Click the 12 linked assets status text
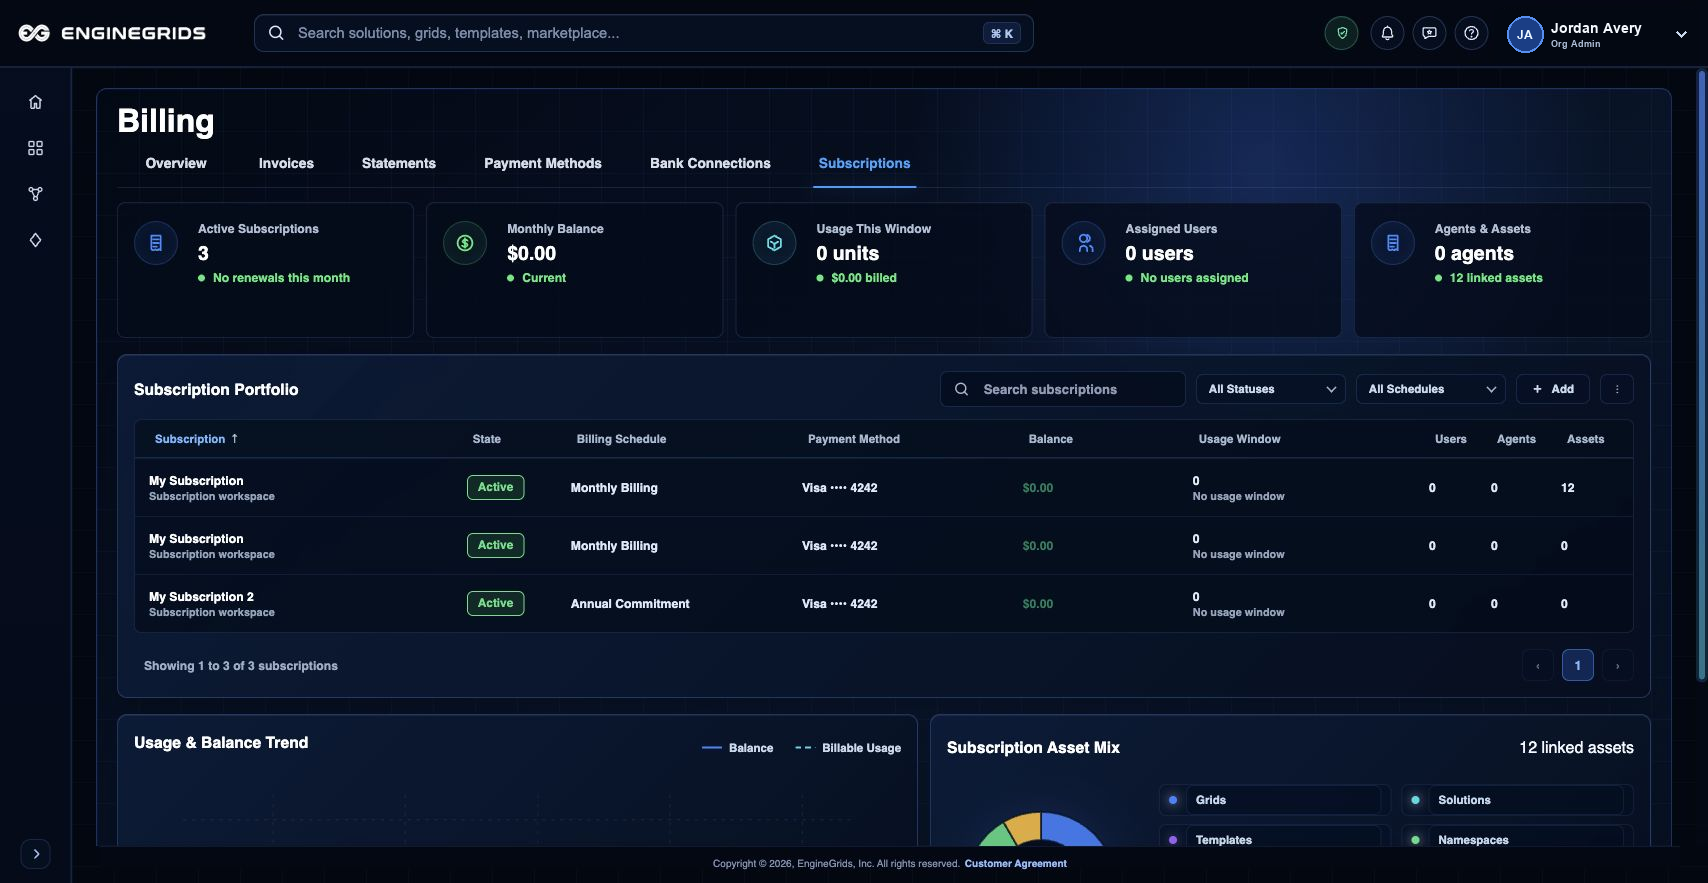This screenshot has height=883, width=1708. [1496, 278]
